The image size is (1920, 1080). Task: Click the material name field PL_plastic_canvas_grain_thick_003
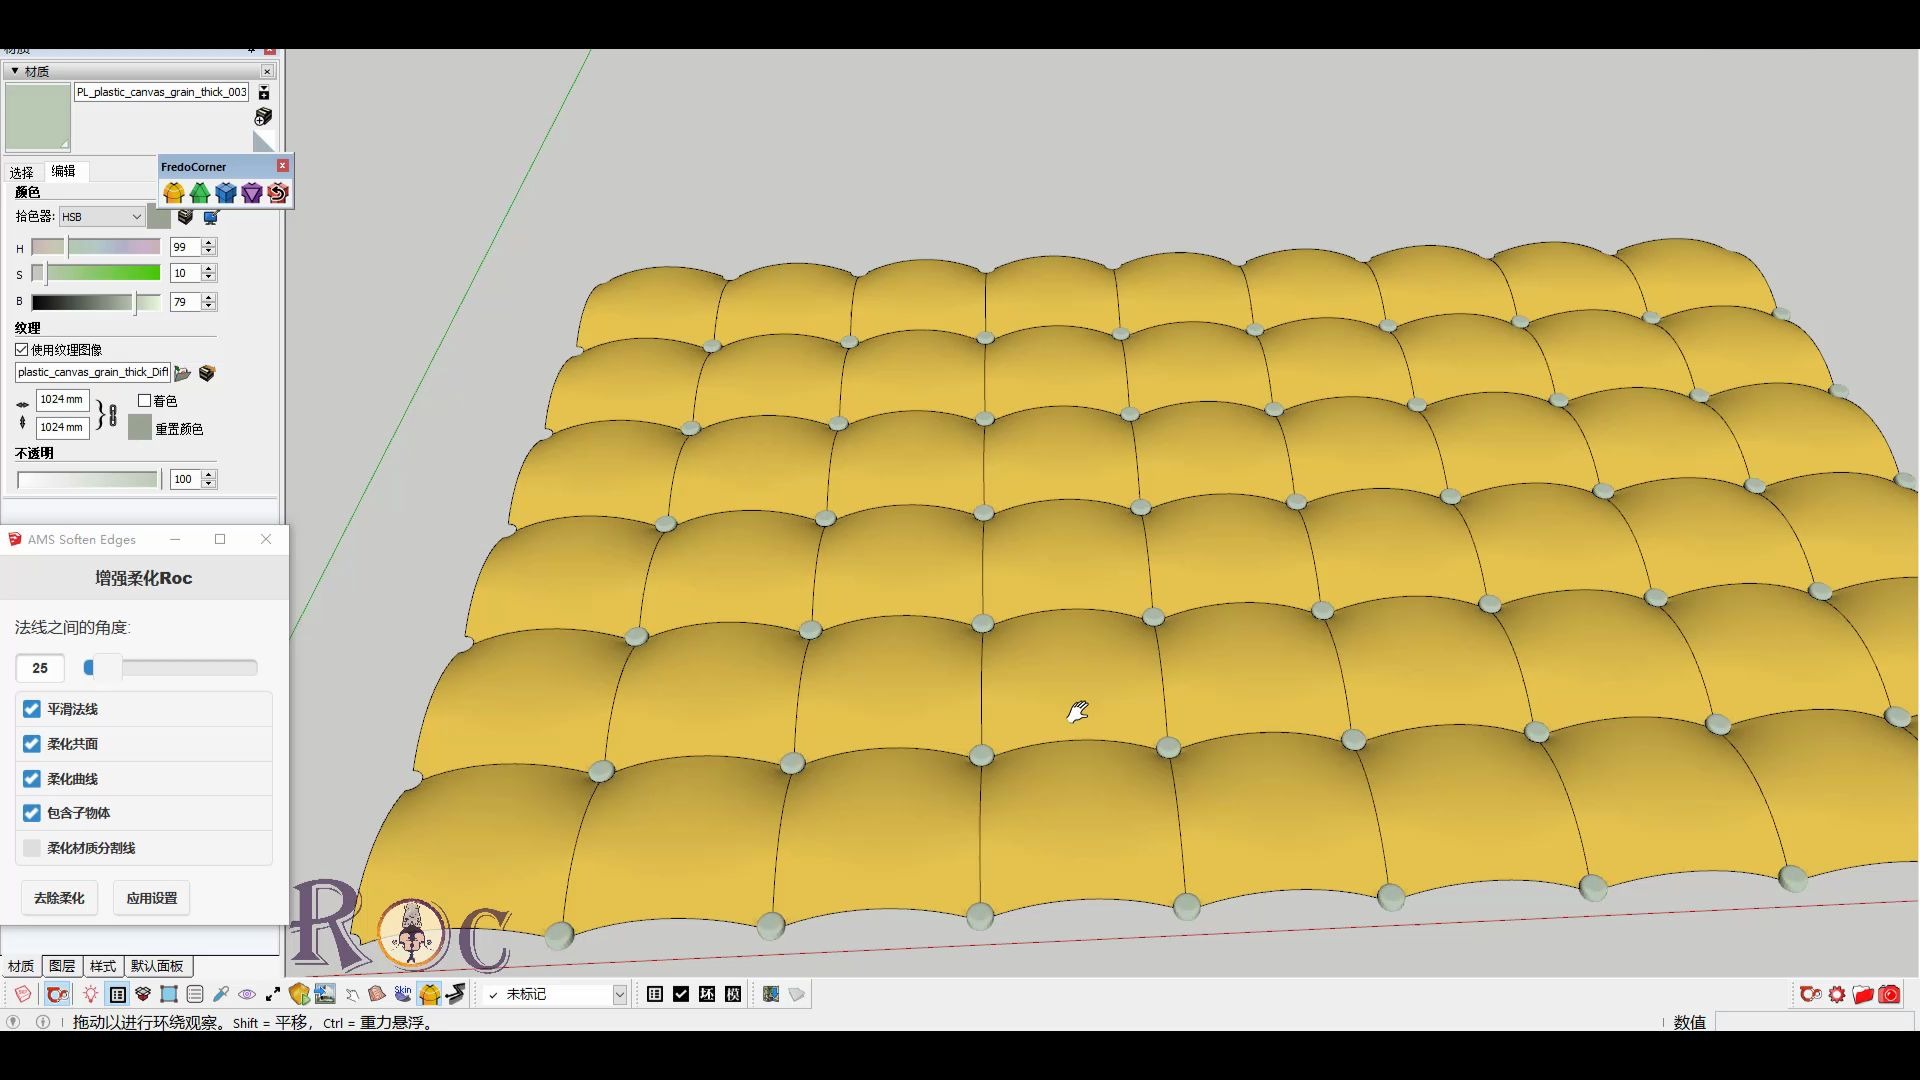point(162,92)
